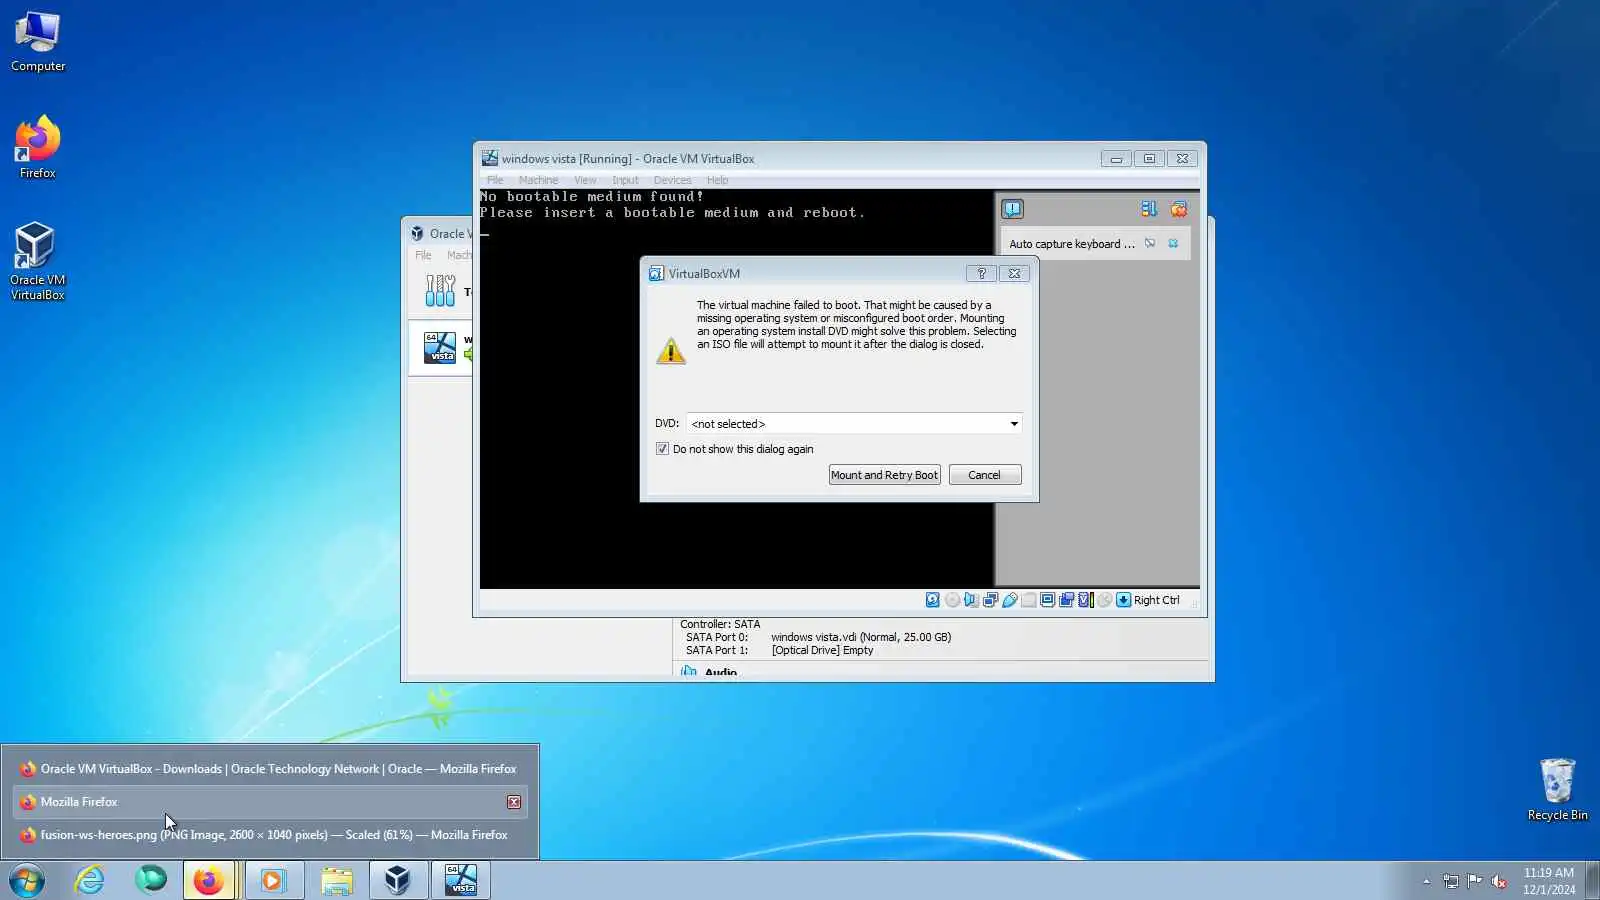Open Firefox desktop shortcut
The height and width of the screenshot is (900, 1600).
[38, 147]
